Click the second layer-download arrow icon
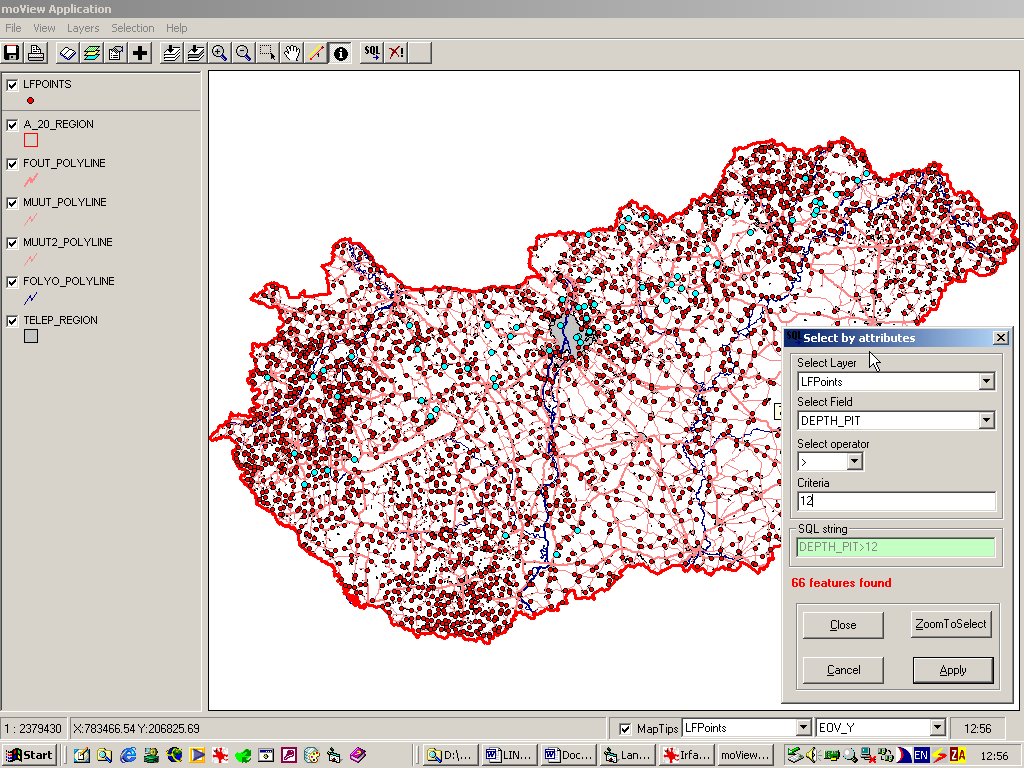The image size is (1024, 768). tap(196, 53)
